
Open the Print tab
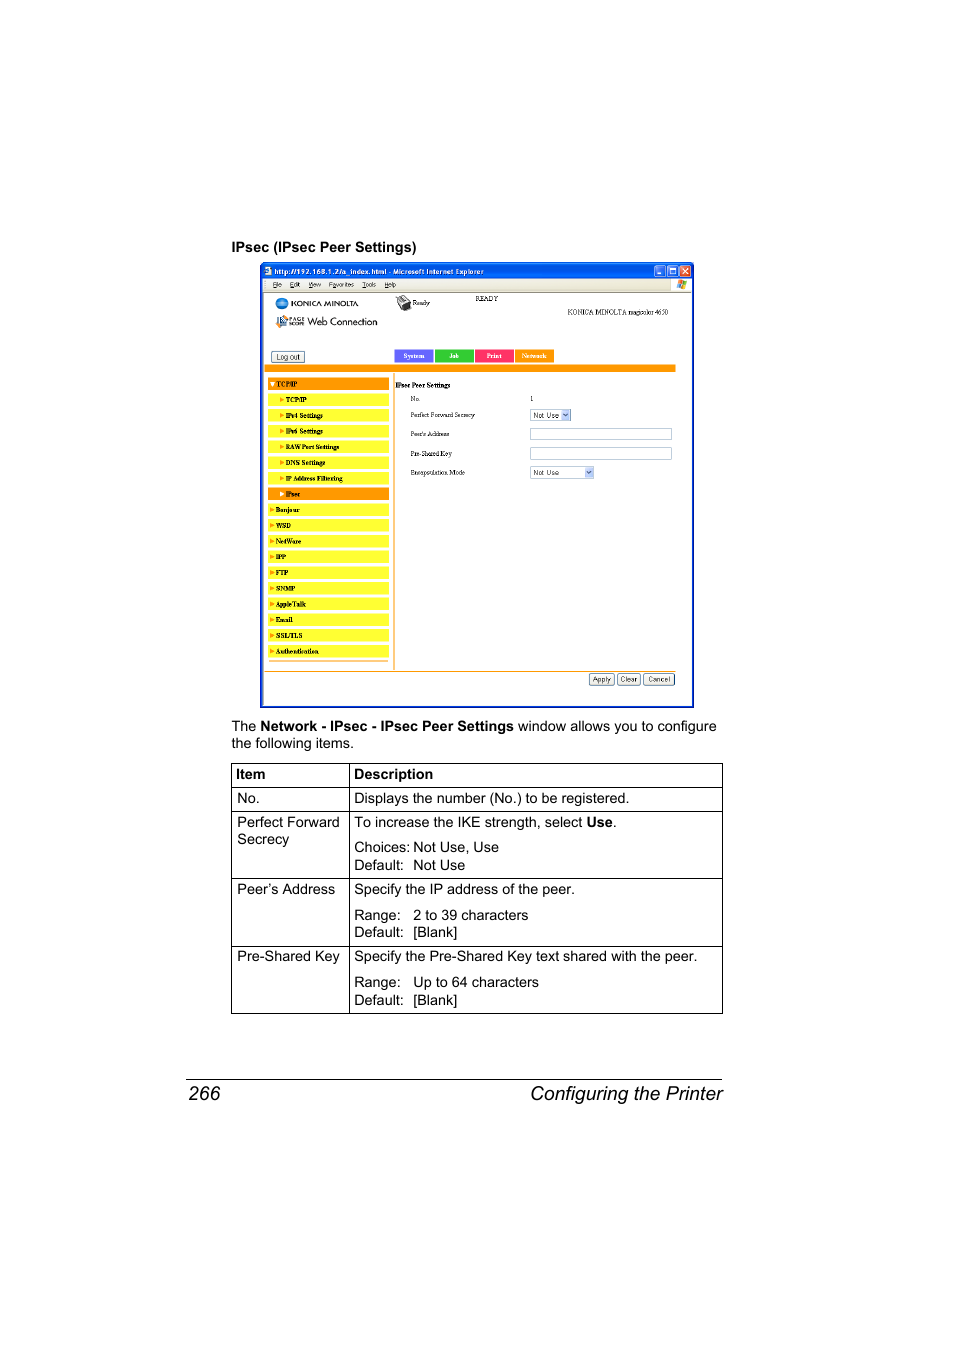point(494,356)
